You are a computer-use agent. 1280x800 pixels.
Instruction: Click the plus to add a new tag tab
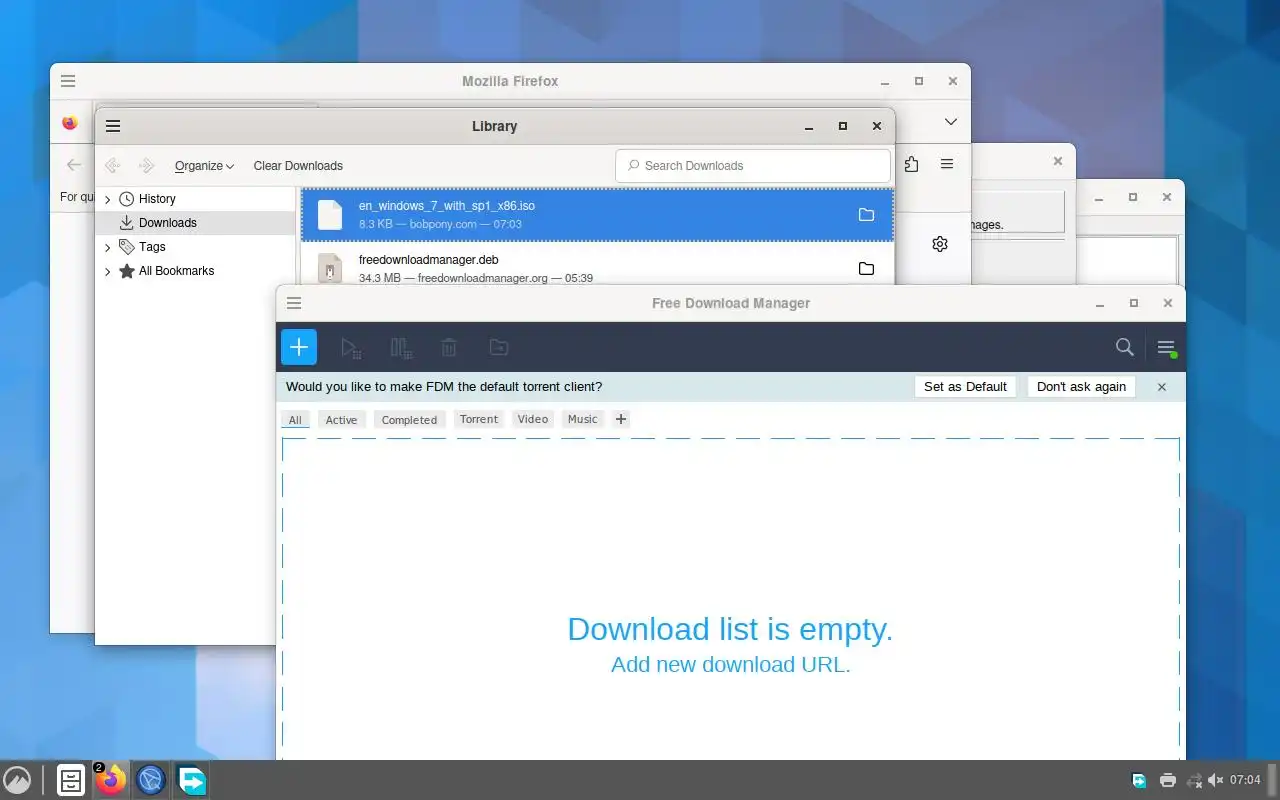tap(621, 420)
